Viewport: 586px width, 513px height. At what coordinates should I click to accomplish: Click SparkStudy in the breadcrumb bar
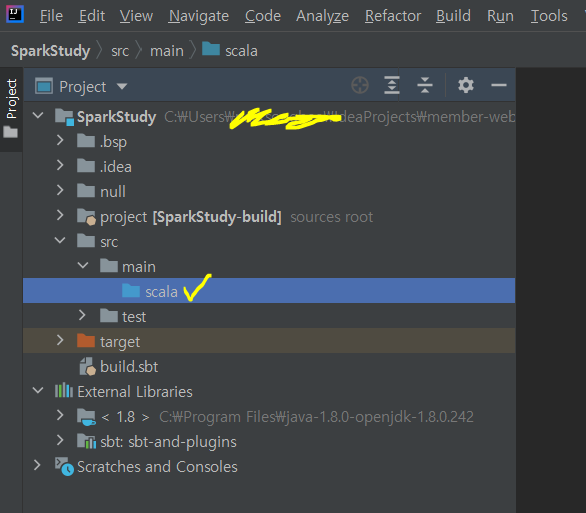click(x=50, y=51)
